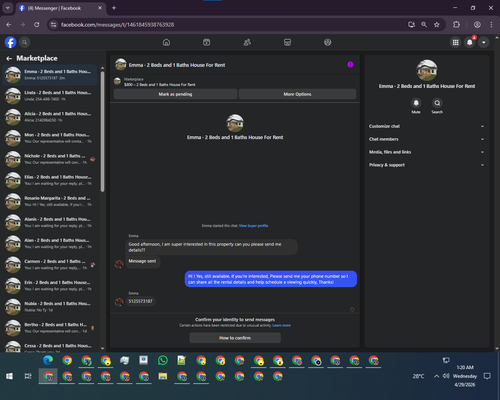Click the blue sent reply message bubble
The image size is (500, 400).
[271, 279]
